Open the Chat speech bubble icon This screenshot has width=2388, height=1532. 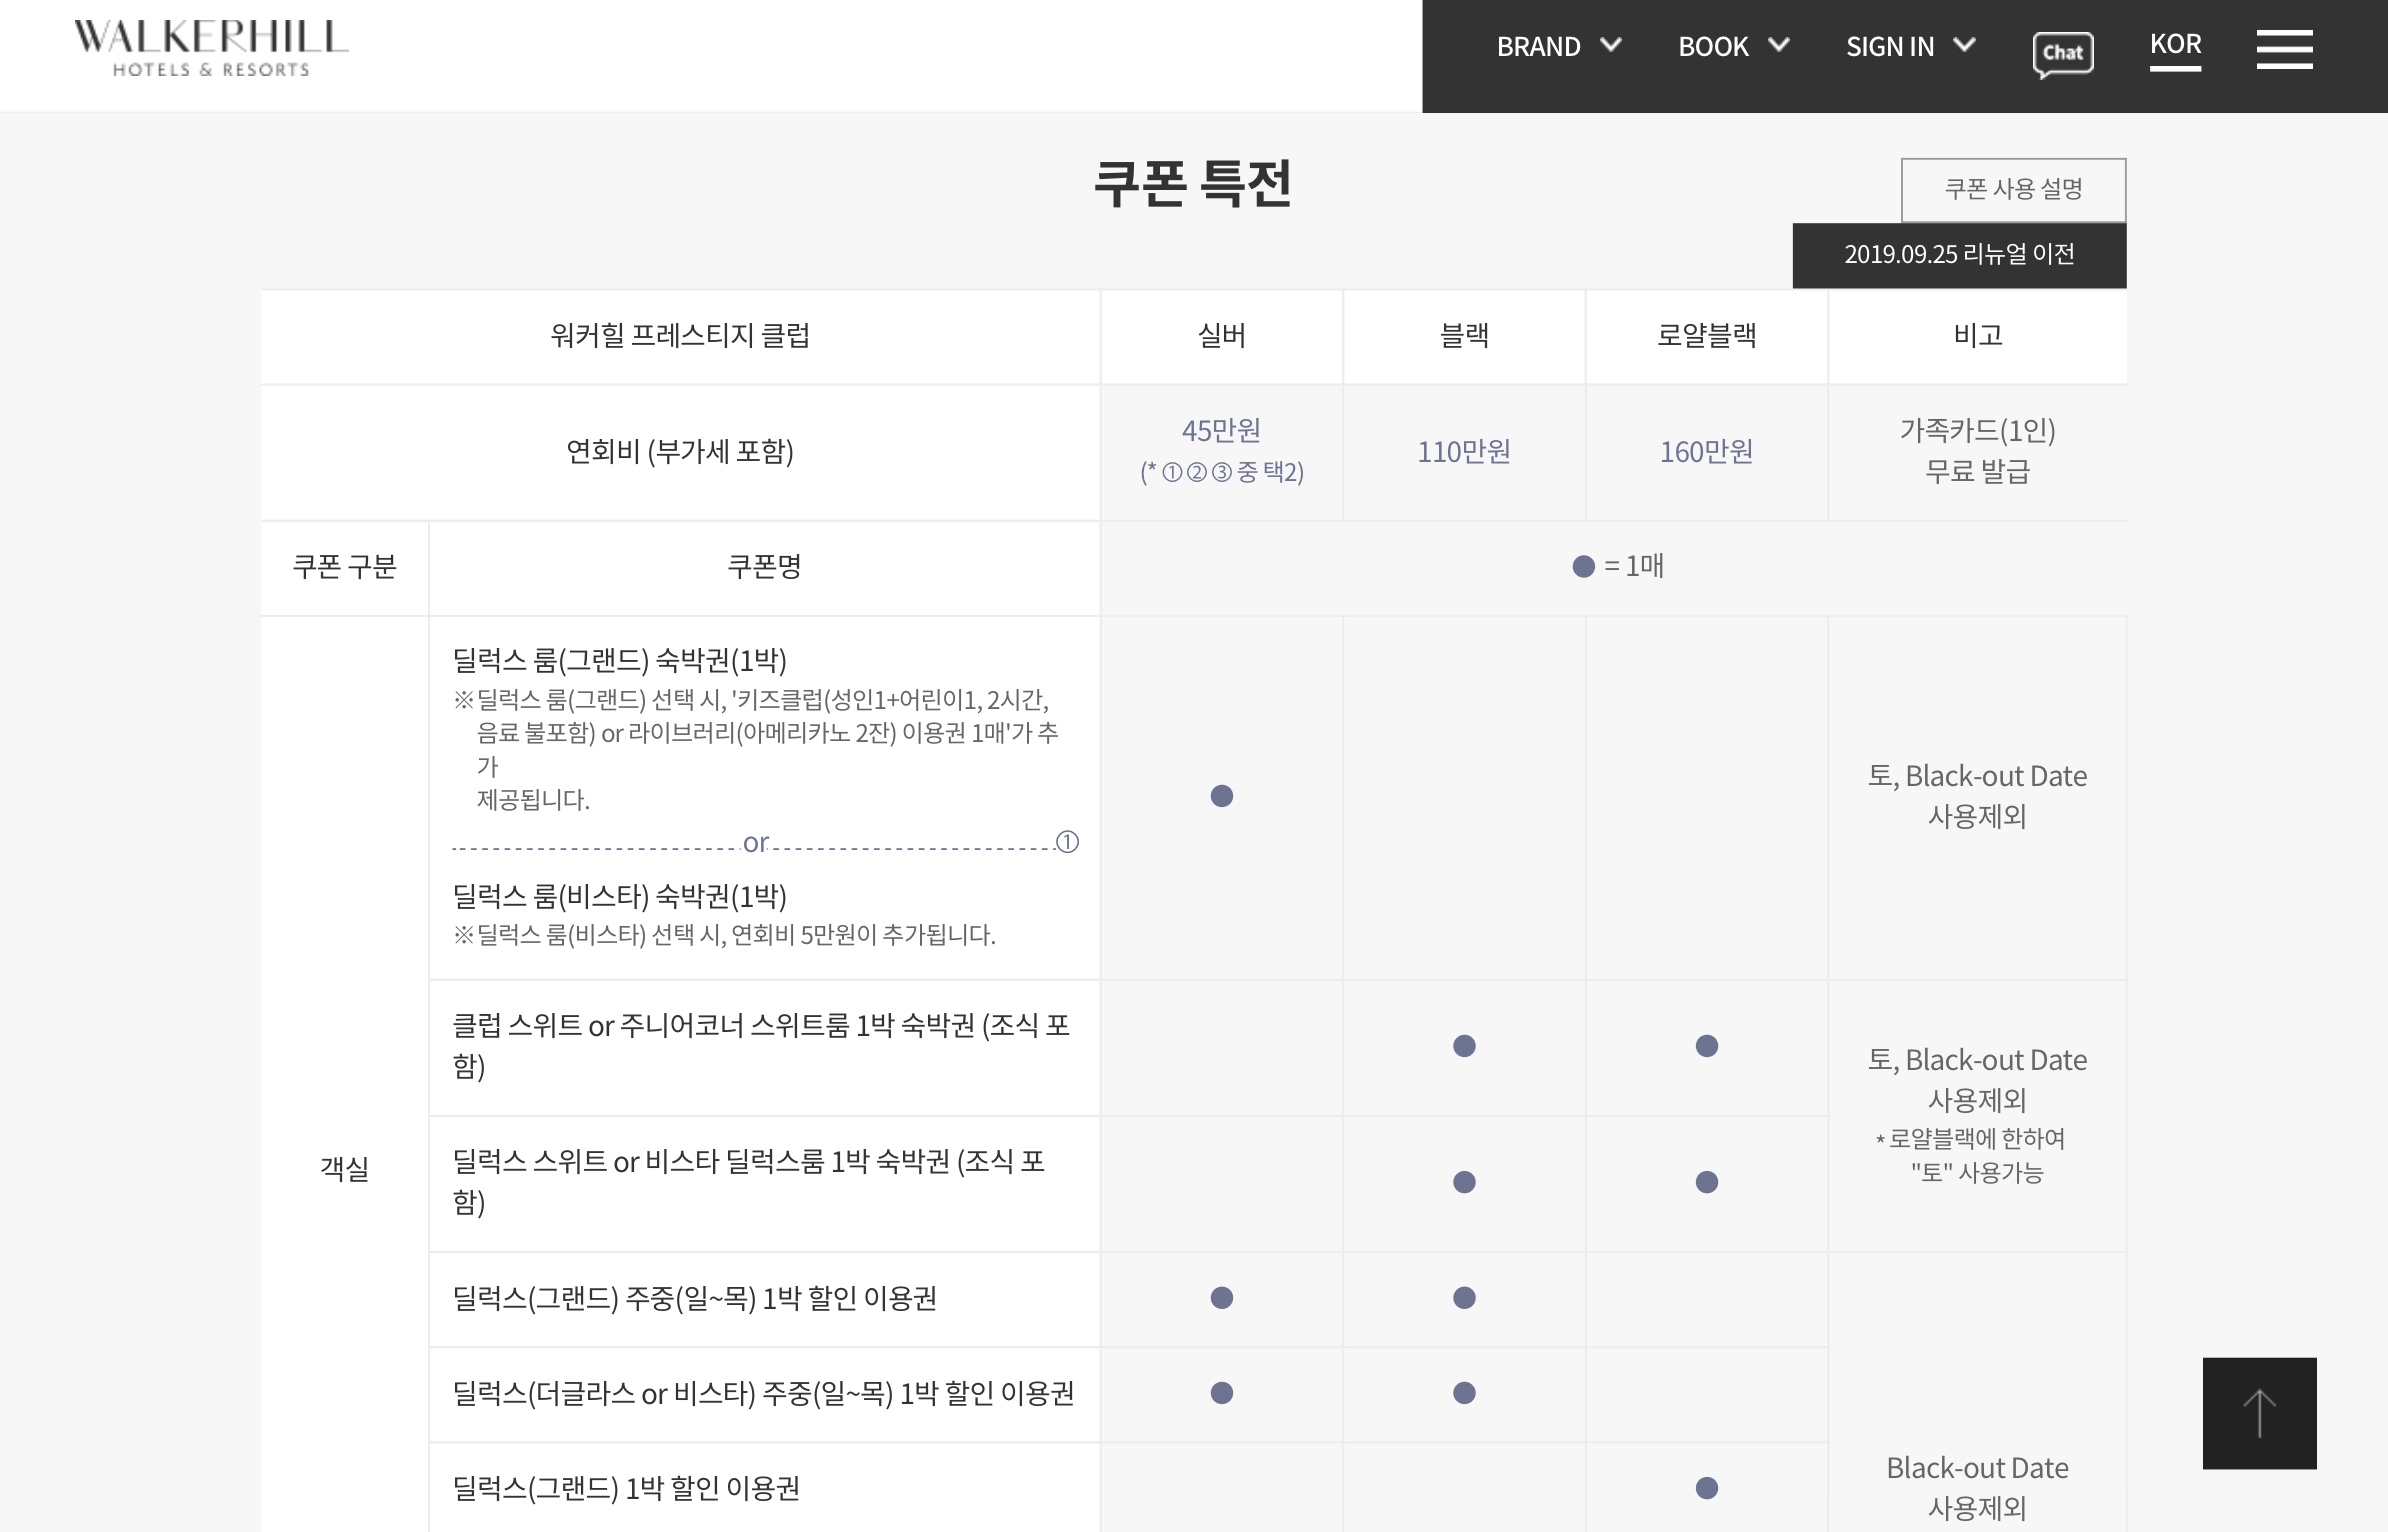[2062, 53]
